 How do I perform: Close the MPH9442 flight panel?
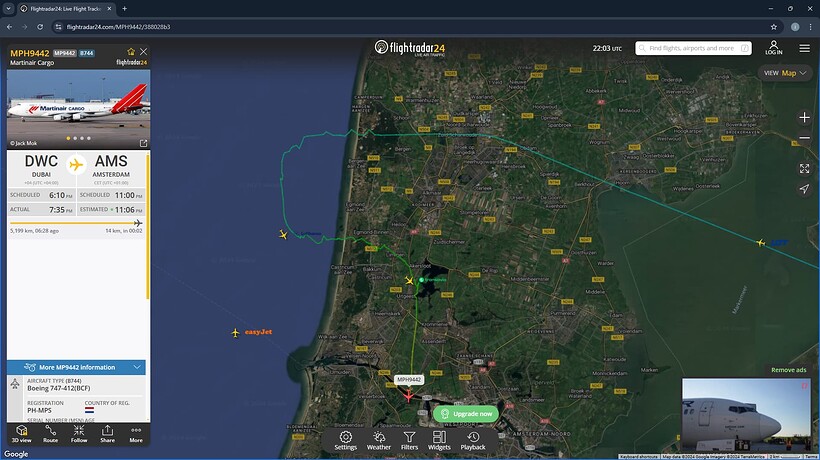pos(143,51)
